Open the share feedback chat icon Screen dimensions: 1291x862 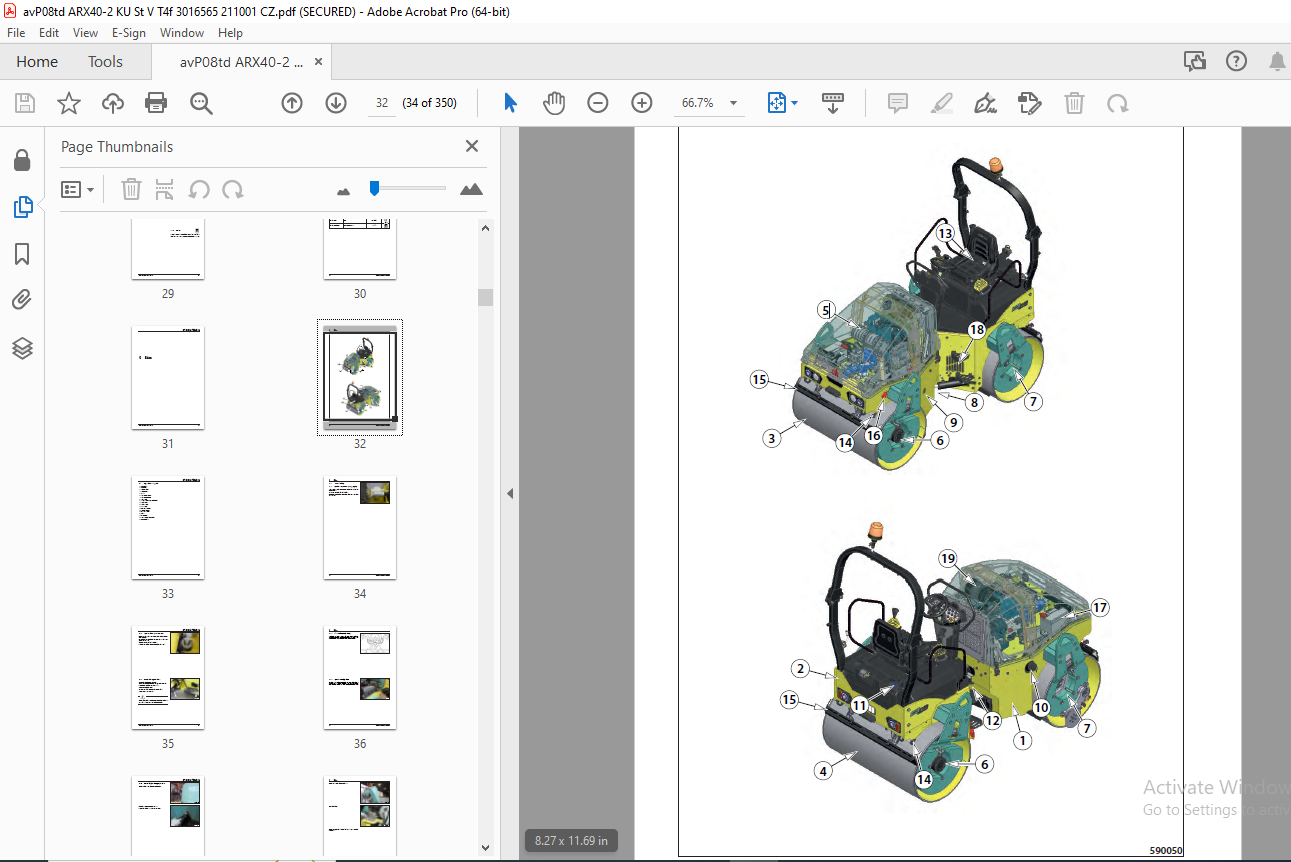1194,62
